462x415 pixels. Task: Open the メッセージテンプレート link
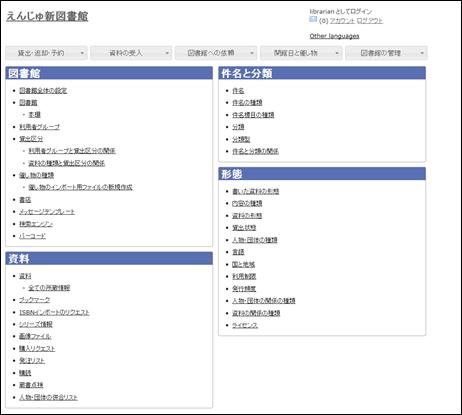(47, 212)
